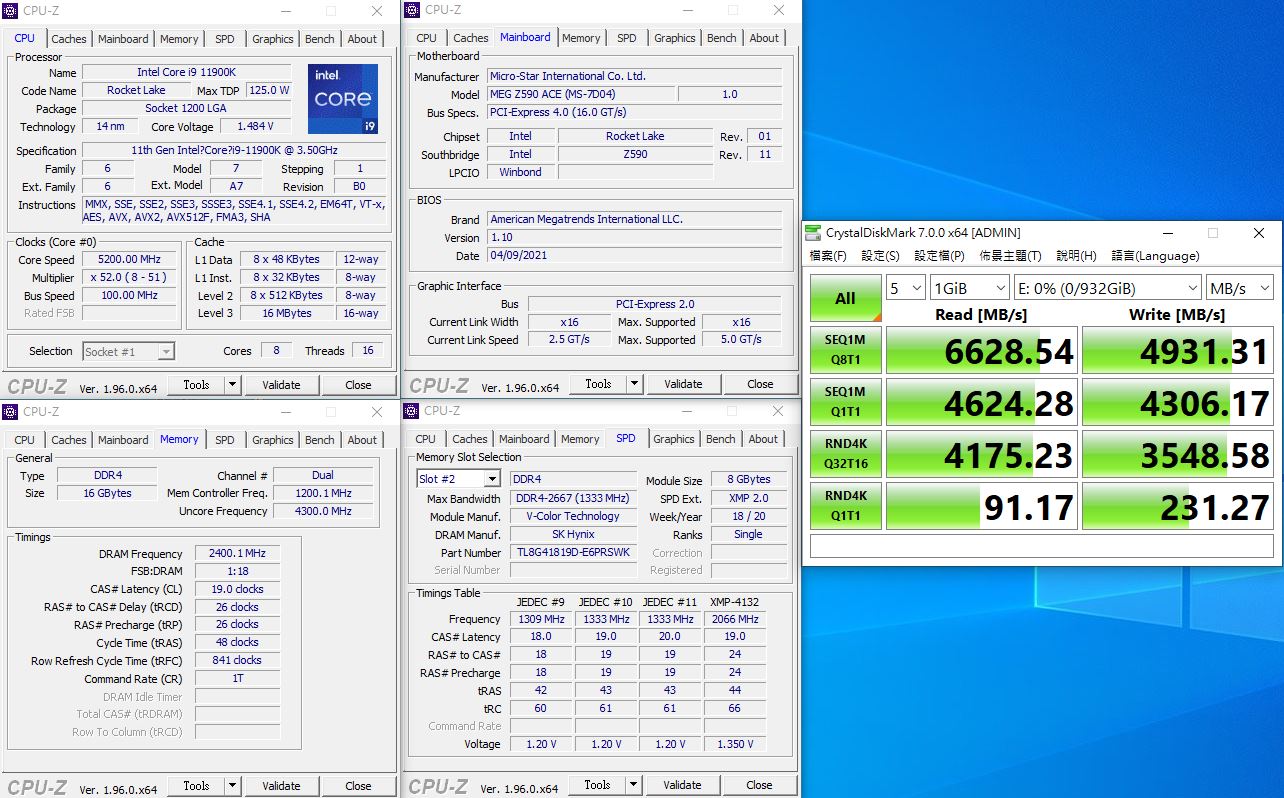
Task: Click the CrystalDiskMark title bar icon
Action: [813, 233]
